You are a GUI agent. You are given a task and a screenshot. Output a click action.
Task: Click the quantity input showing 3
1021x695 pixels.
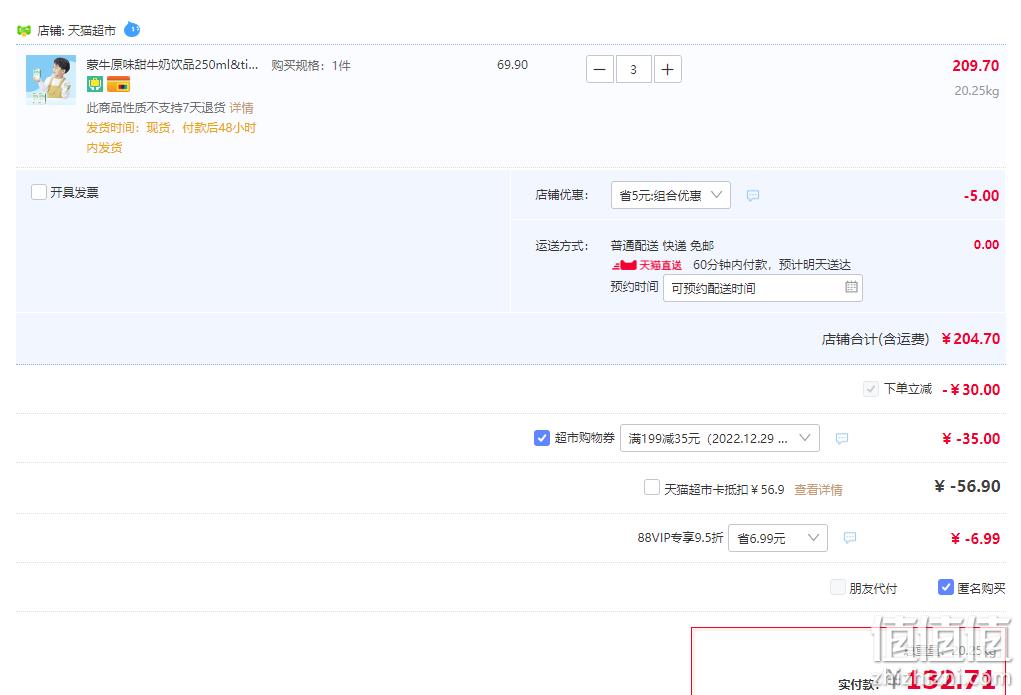pyautogui.click(x=633, y=70)
